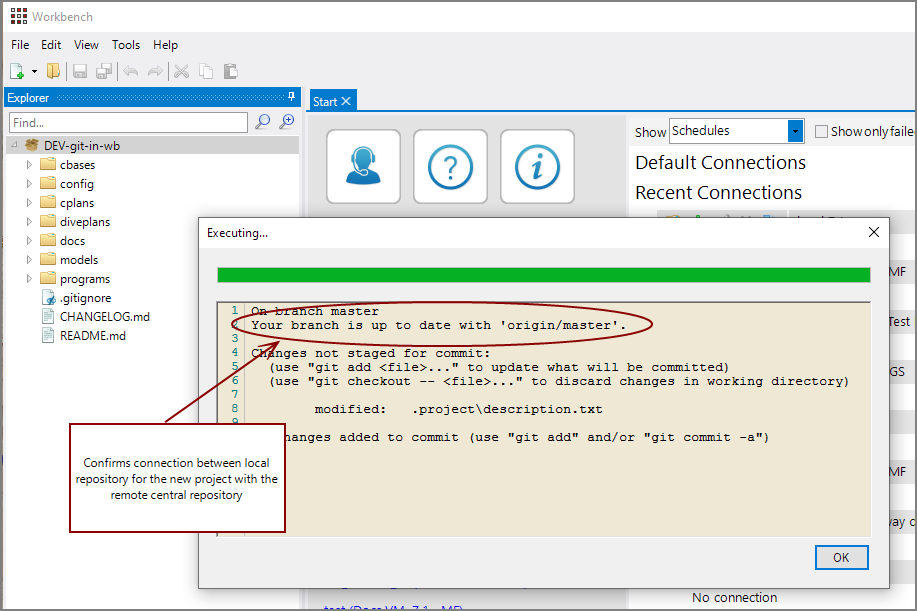Open the Schedules dropdown next to Show
The height and width of the screenshot is (611, 917).
[795, 130]
